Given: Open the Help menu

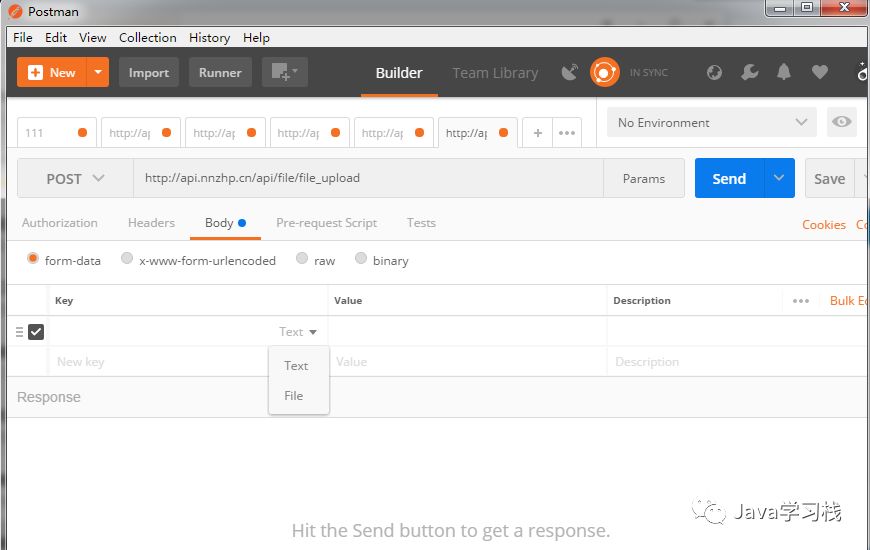Looking at the screenshot, I should [256, 38].
